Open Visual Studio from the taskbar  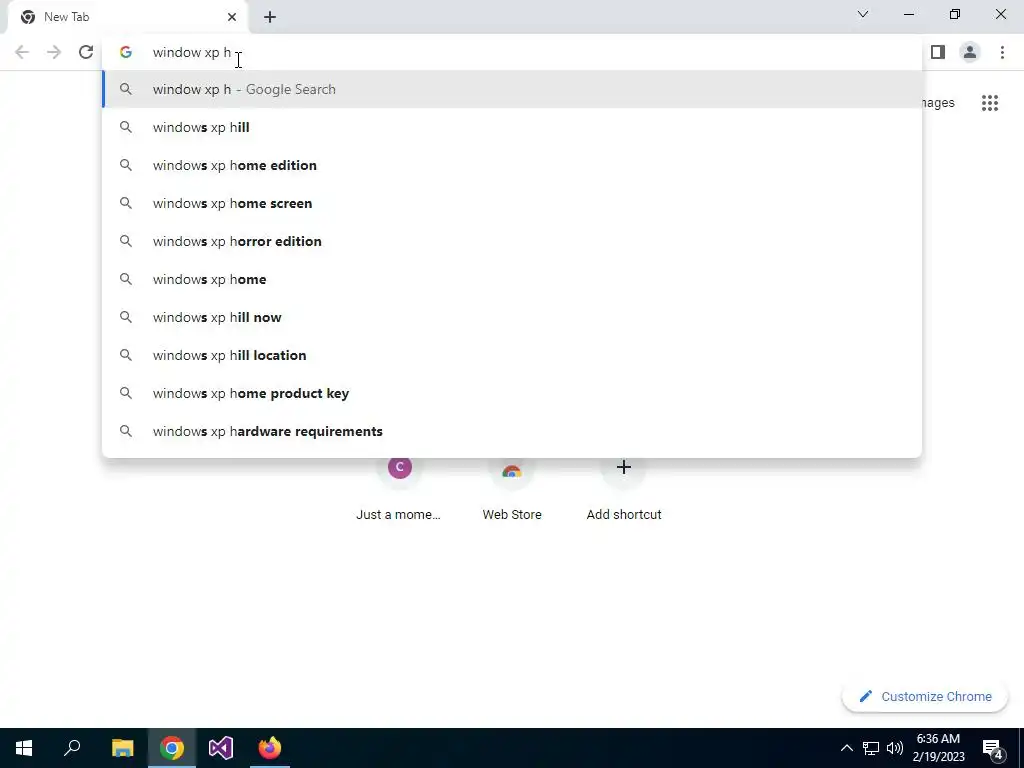pos(221,748)
